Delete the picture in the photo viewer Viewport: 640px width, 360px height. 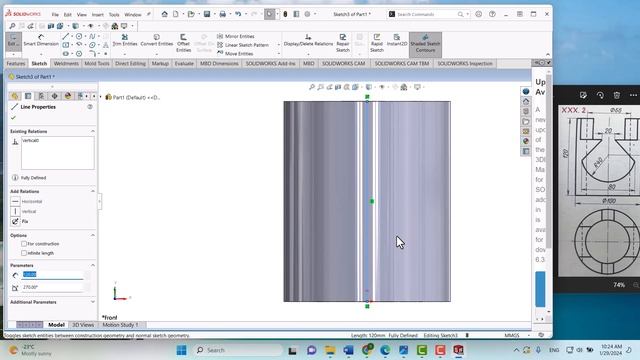(617, 95)
